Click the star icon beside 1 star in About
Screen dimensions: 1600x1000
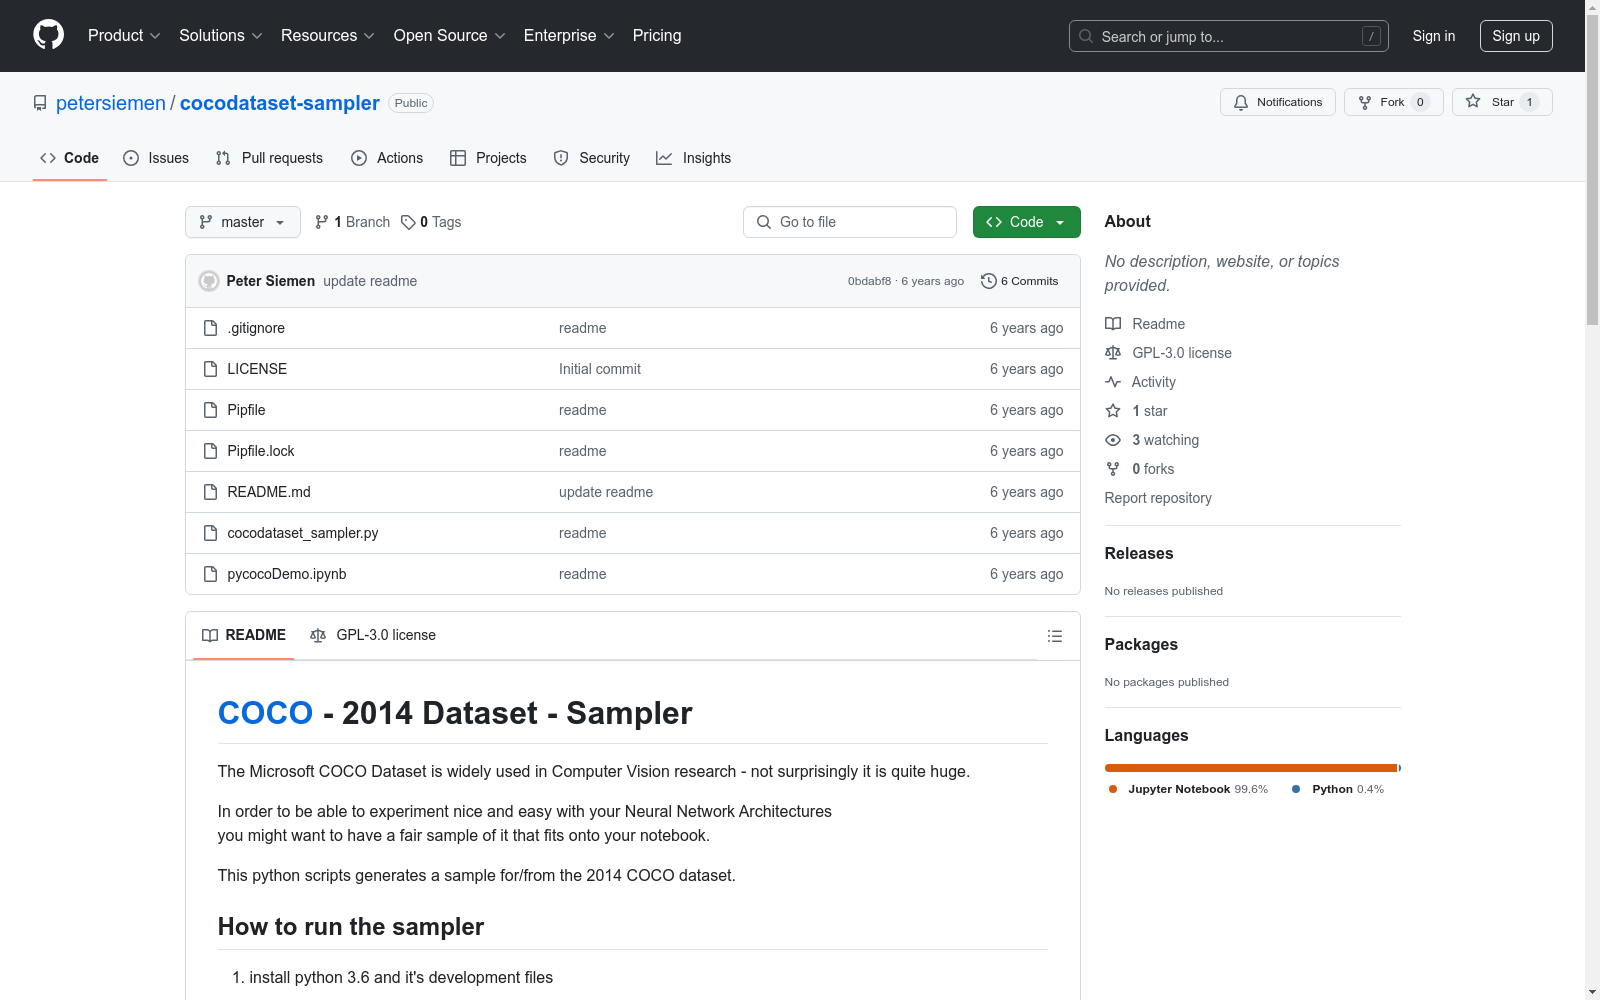click(x=1113, y=411)
